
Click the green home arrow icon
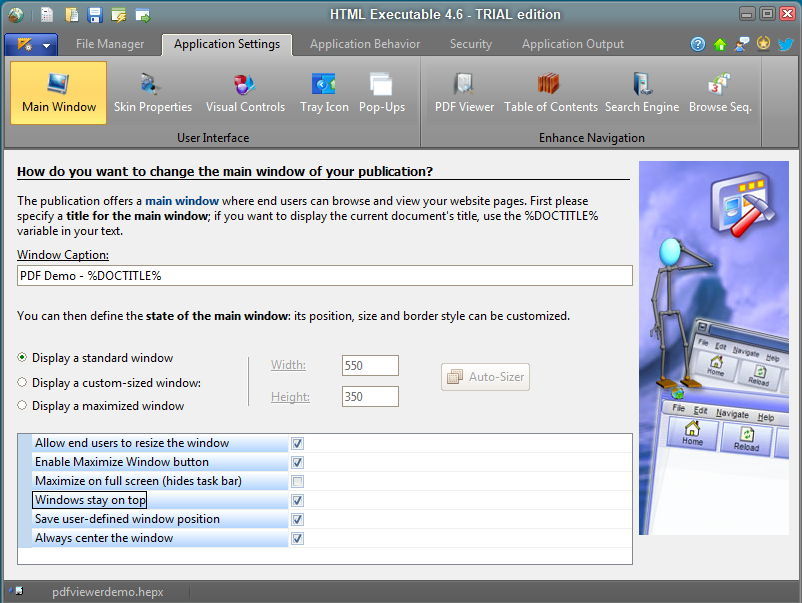[720, 44]
